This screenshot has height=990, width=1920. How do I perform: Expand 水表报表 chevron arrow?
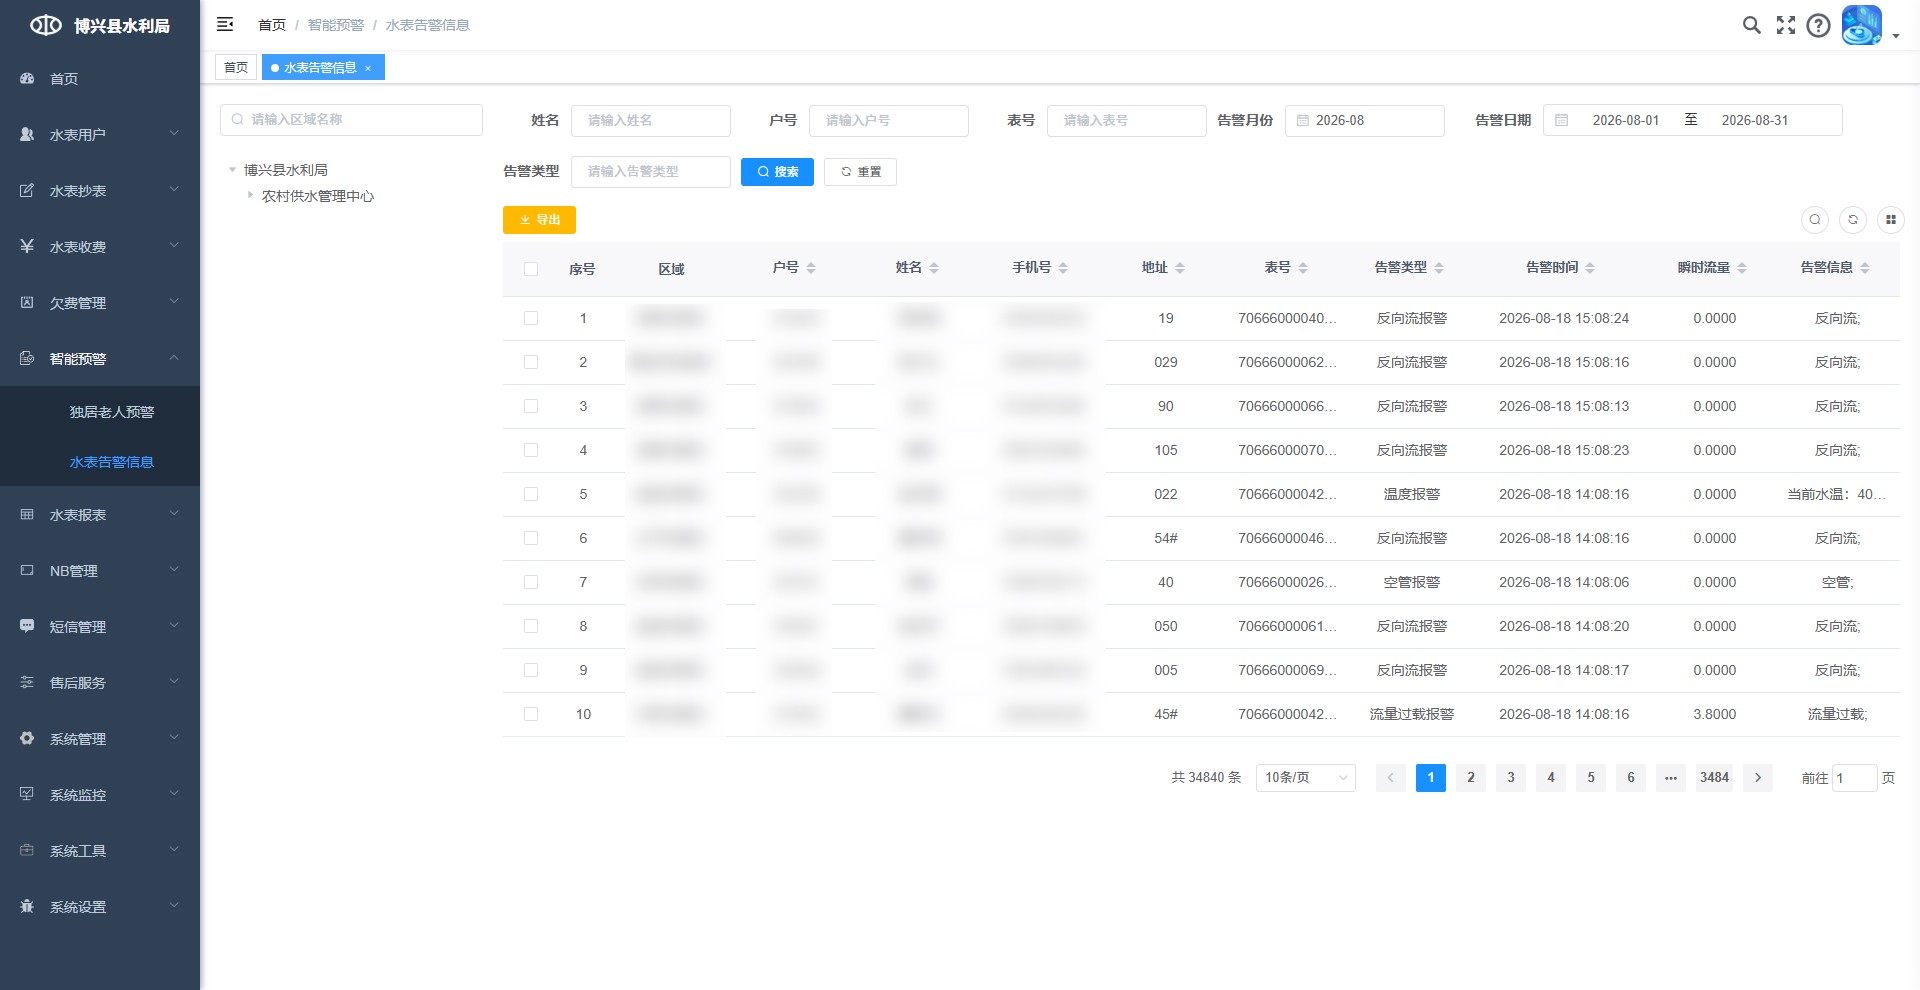point(174,513)
